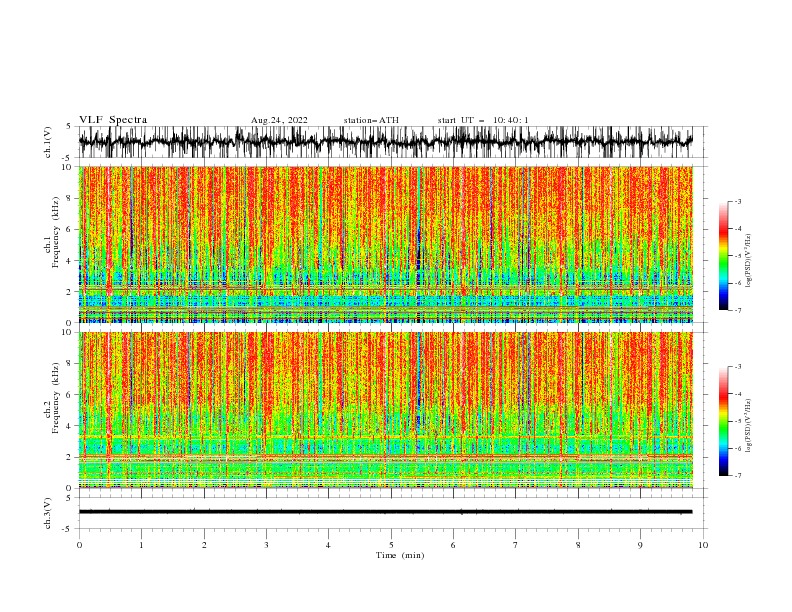Select the "start UT = 10:40: 1" text
Viewport: 792px width, 612px height.
click(483, 120)
